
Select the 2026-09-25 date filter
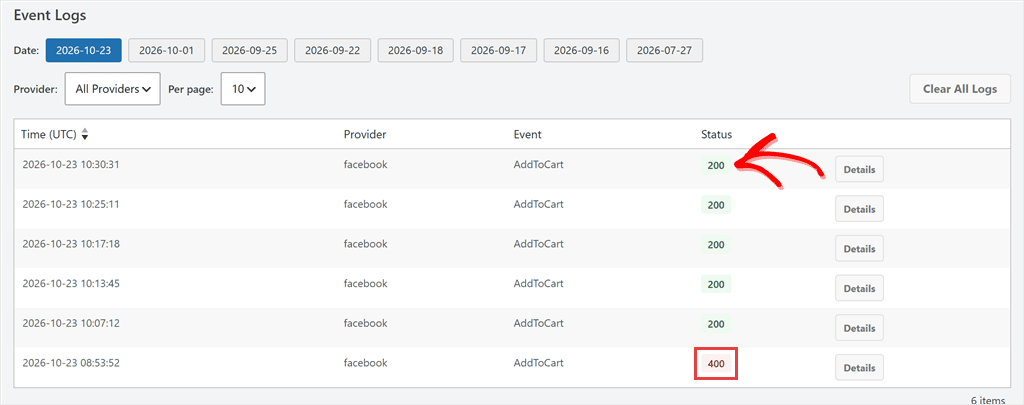249,50
